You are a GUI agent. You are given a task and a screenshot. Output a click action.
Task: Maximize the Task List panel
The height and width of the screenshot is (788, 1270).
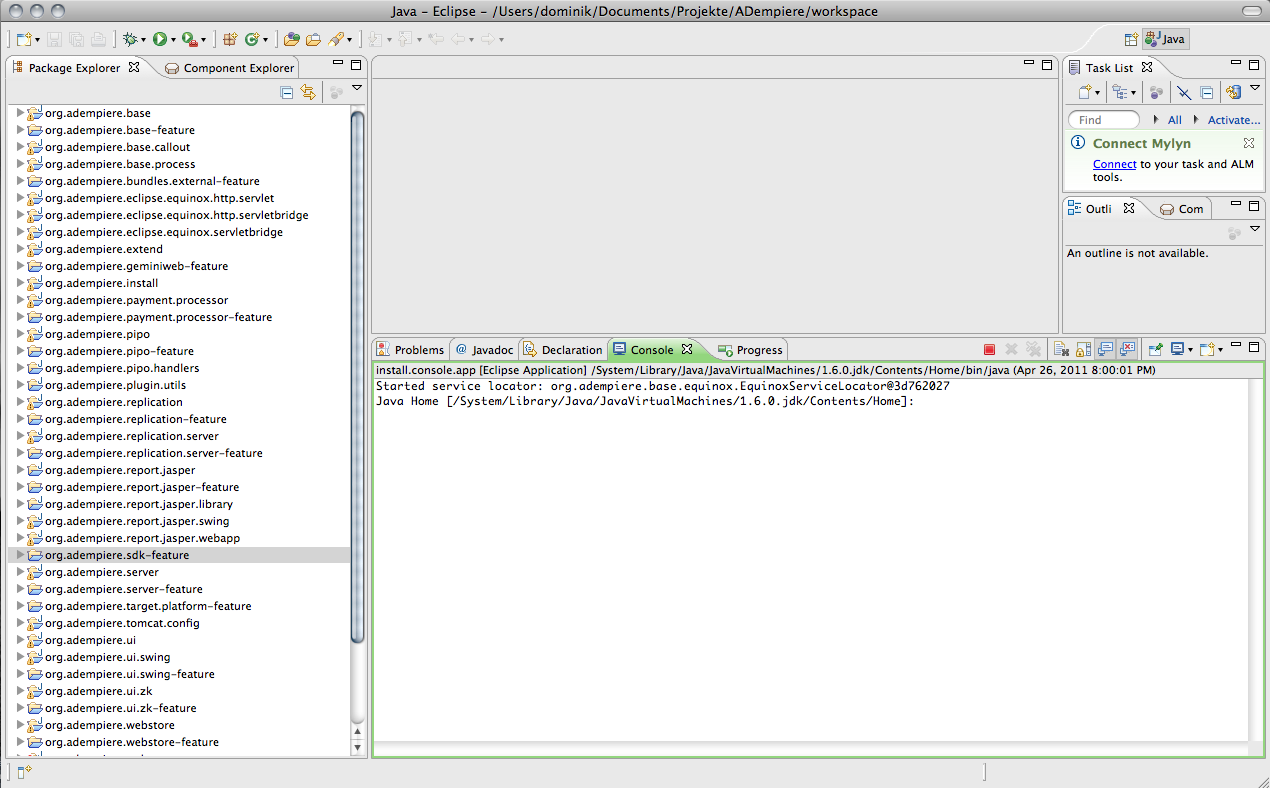click(1254, 65)
